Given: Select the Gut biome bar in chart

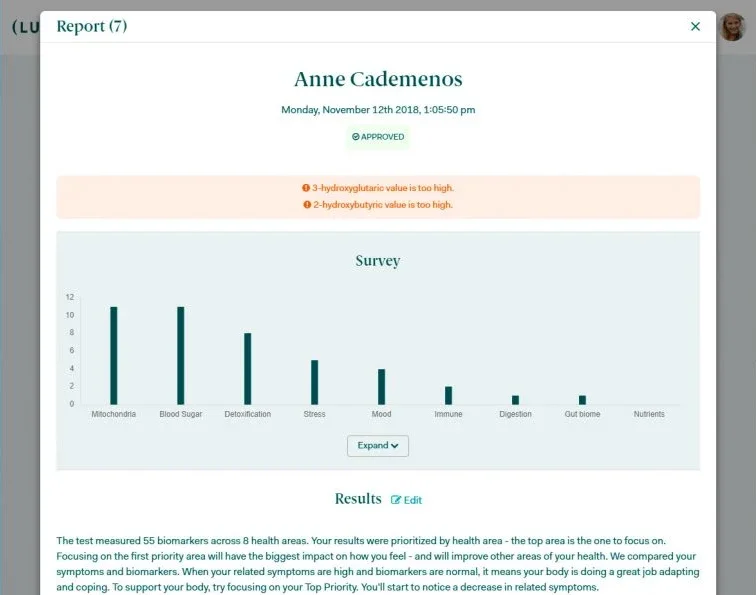Looking at the screenshot, I should [x=582, y=400].
